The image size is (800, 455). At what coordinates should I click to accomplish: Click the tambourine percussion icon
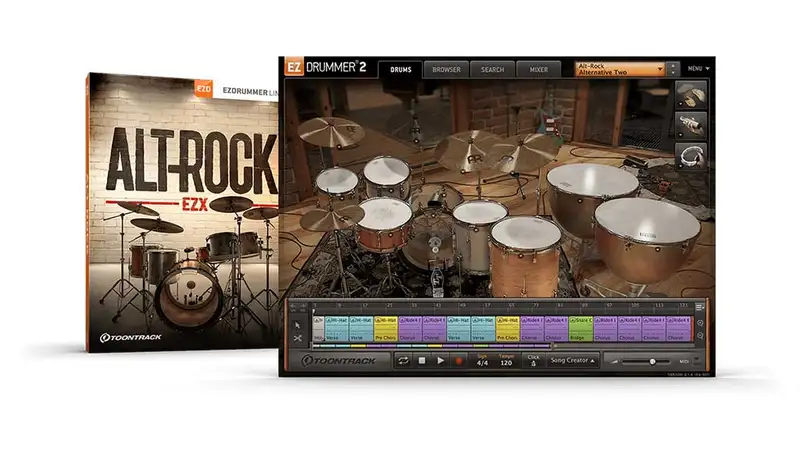[691, 157]
